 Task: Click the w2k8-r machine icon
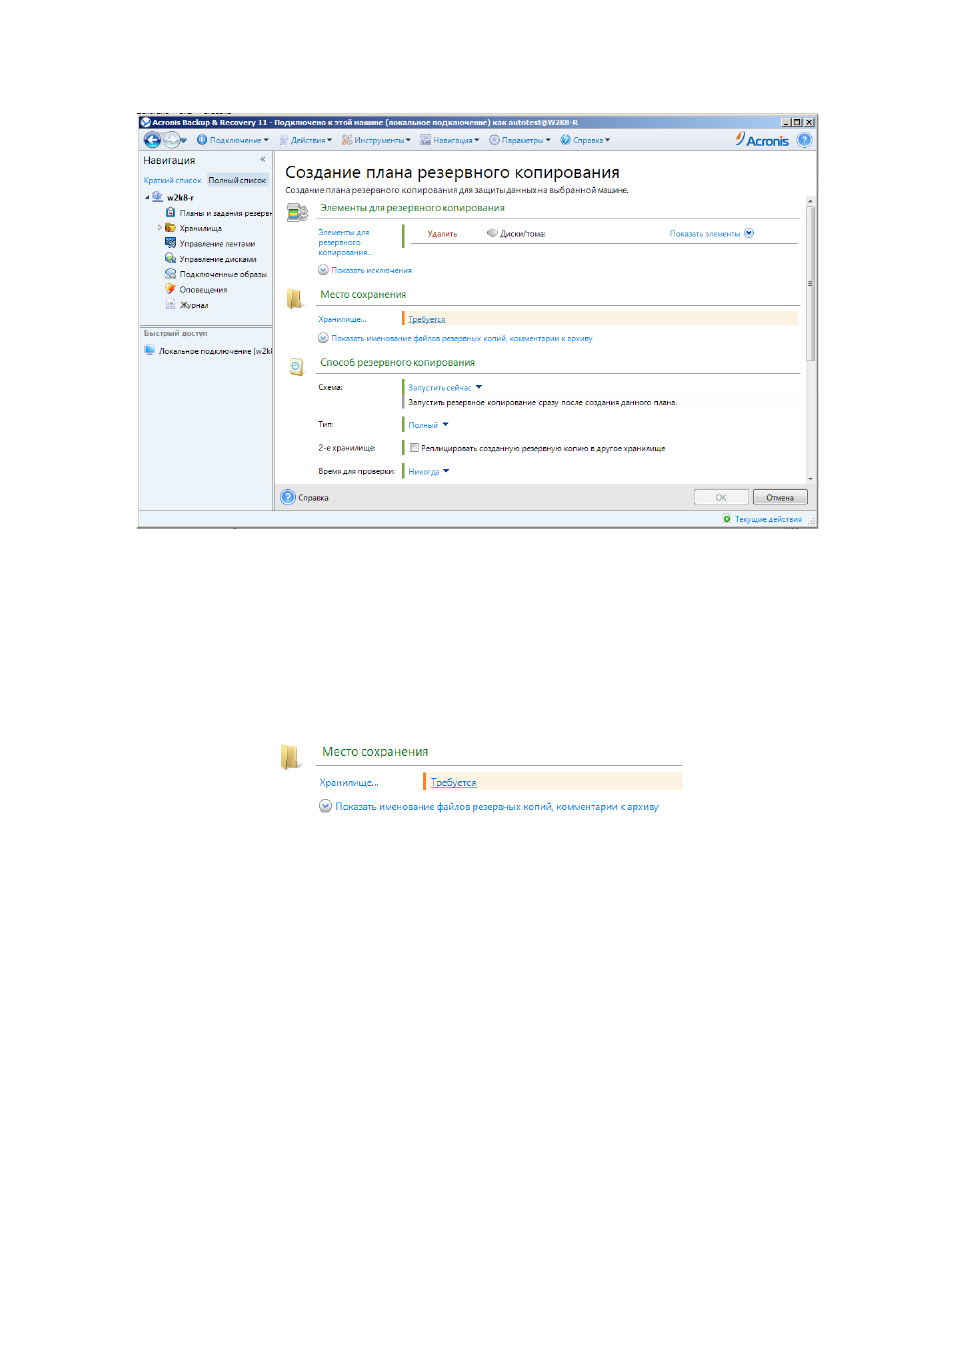tap(157, 197)
